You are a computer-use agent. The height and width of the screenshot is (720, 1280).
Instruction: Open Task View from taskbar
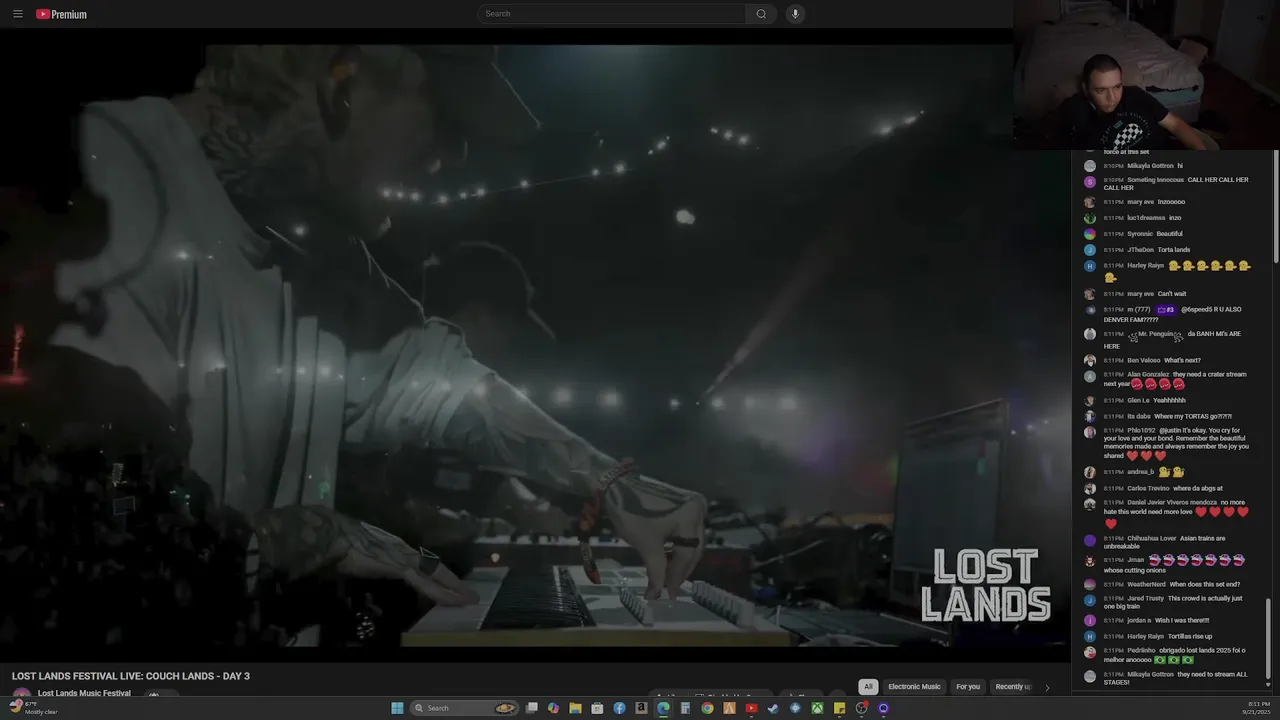coord(531,708)
